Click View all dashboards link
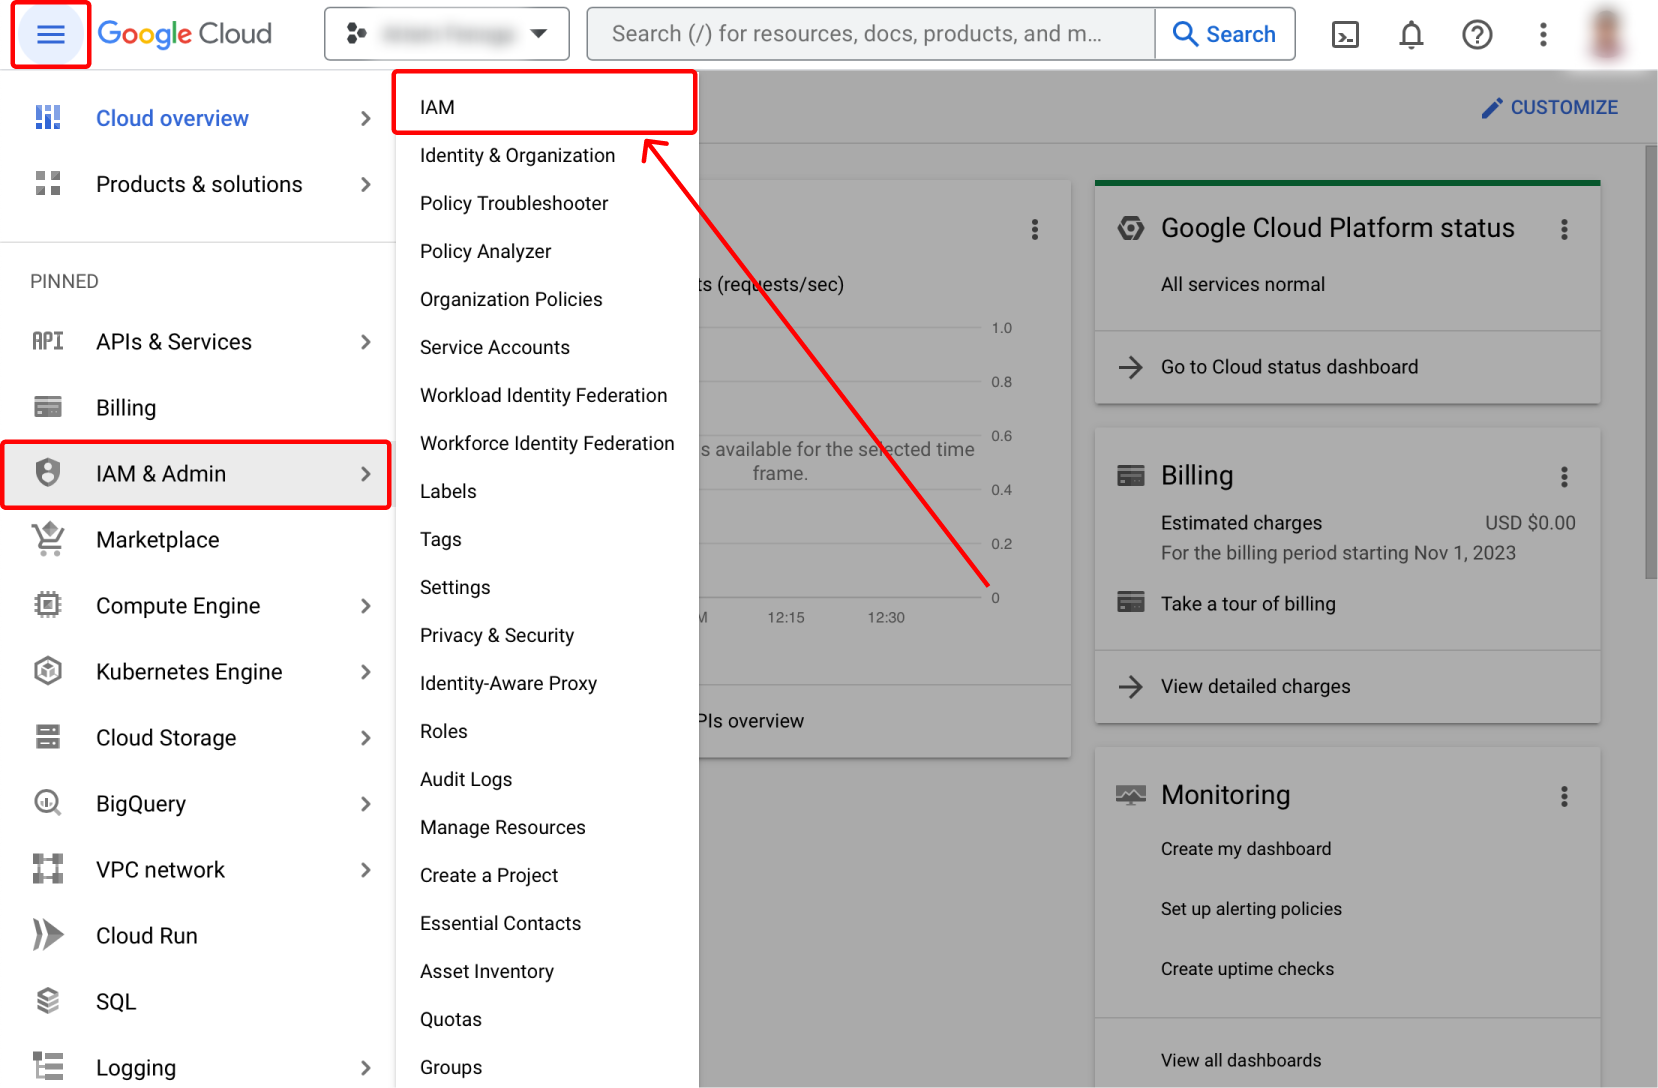Screen dimensions: 1658x1088 click(1241, 1060)
